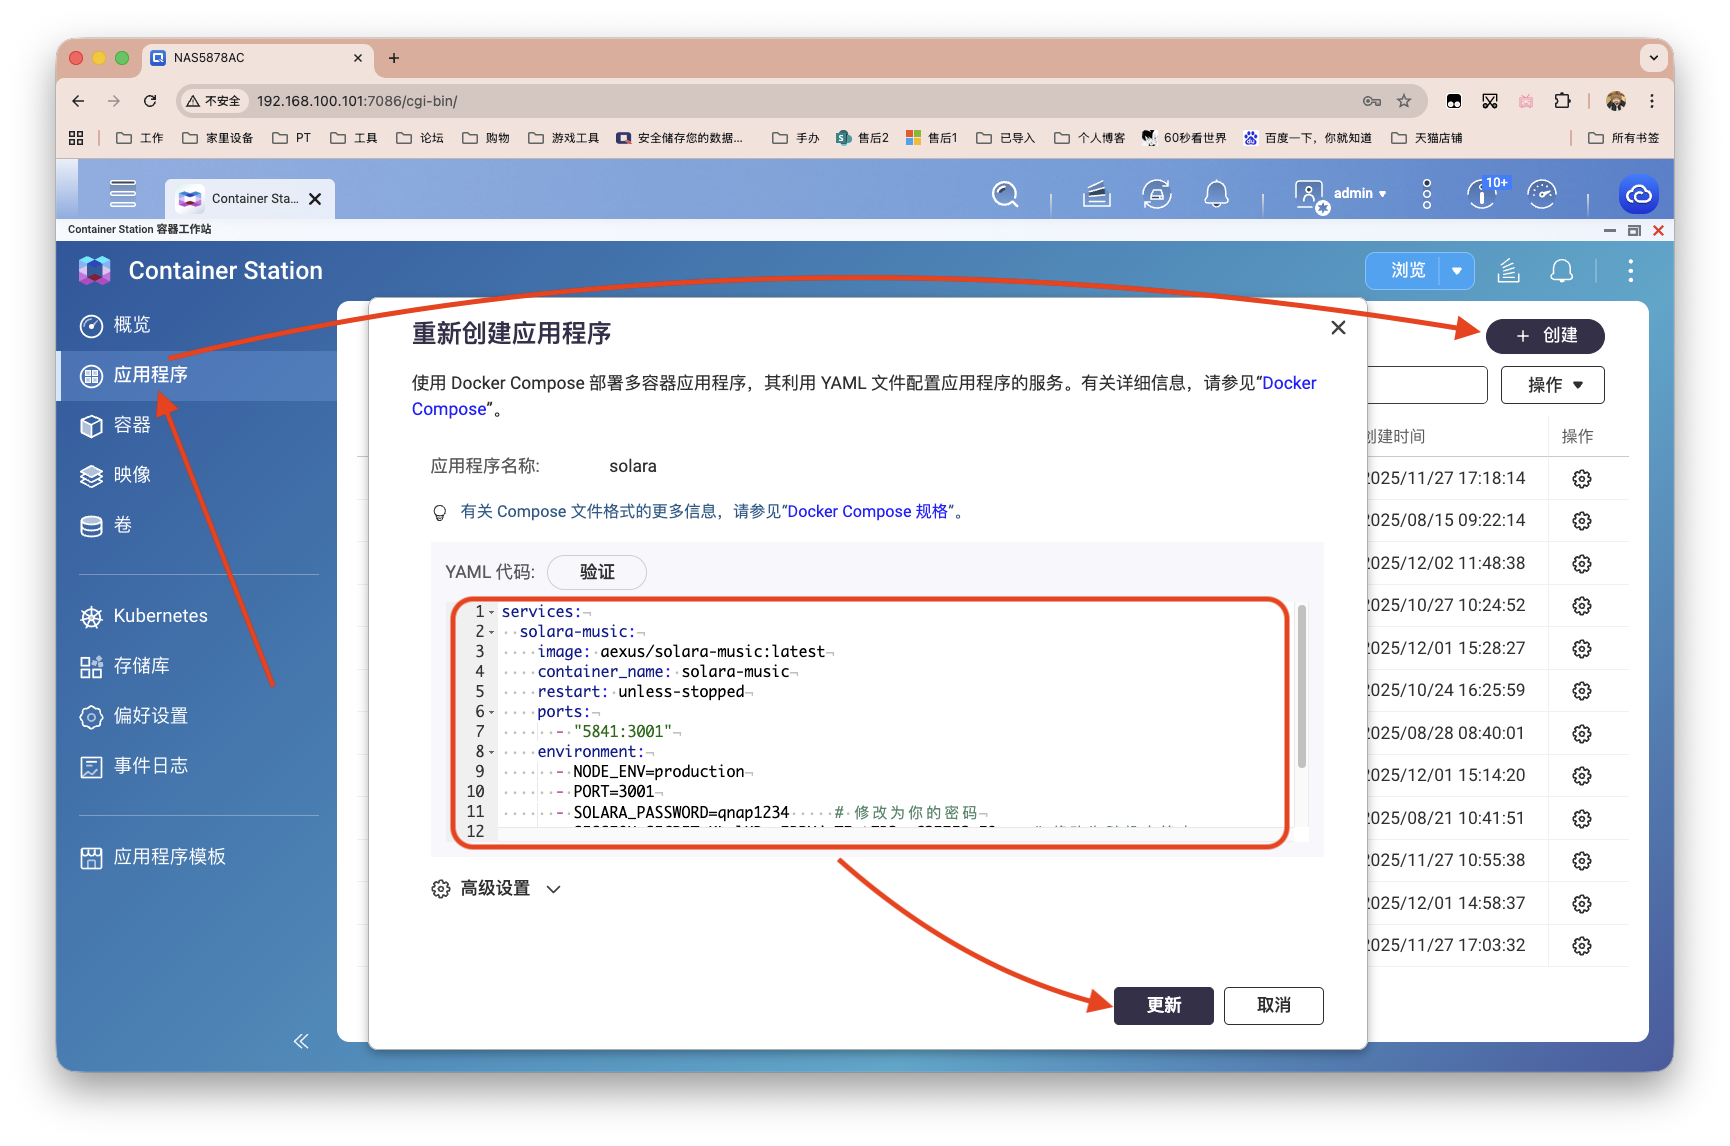
Task: Click the 浏览 dropdown arrow
Action: (1457, 271)
